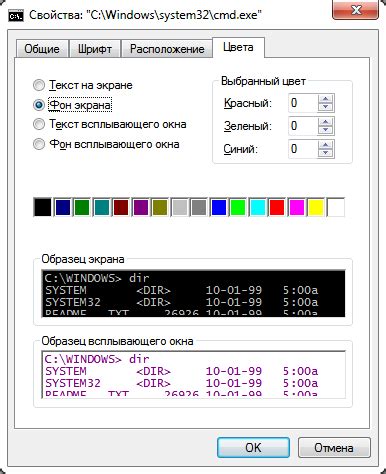
Task: Pick the bright red color swatch
Action: (x=277, y=207)
